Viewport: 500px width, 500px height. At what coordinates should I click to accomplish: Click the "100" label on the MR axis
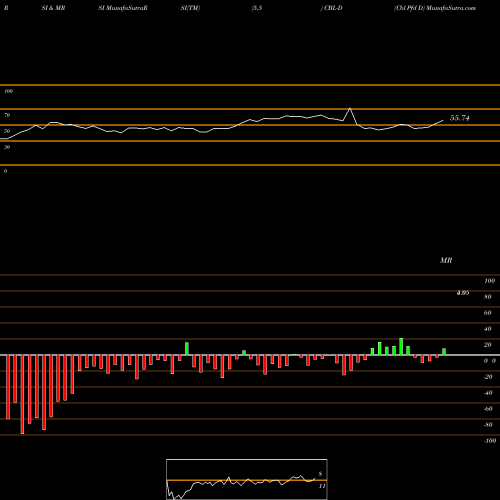tap(489, 281)
